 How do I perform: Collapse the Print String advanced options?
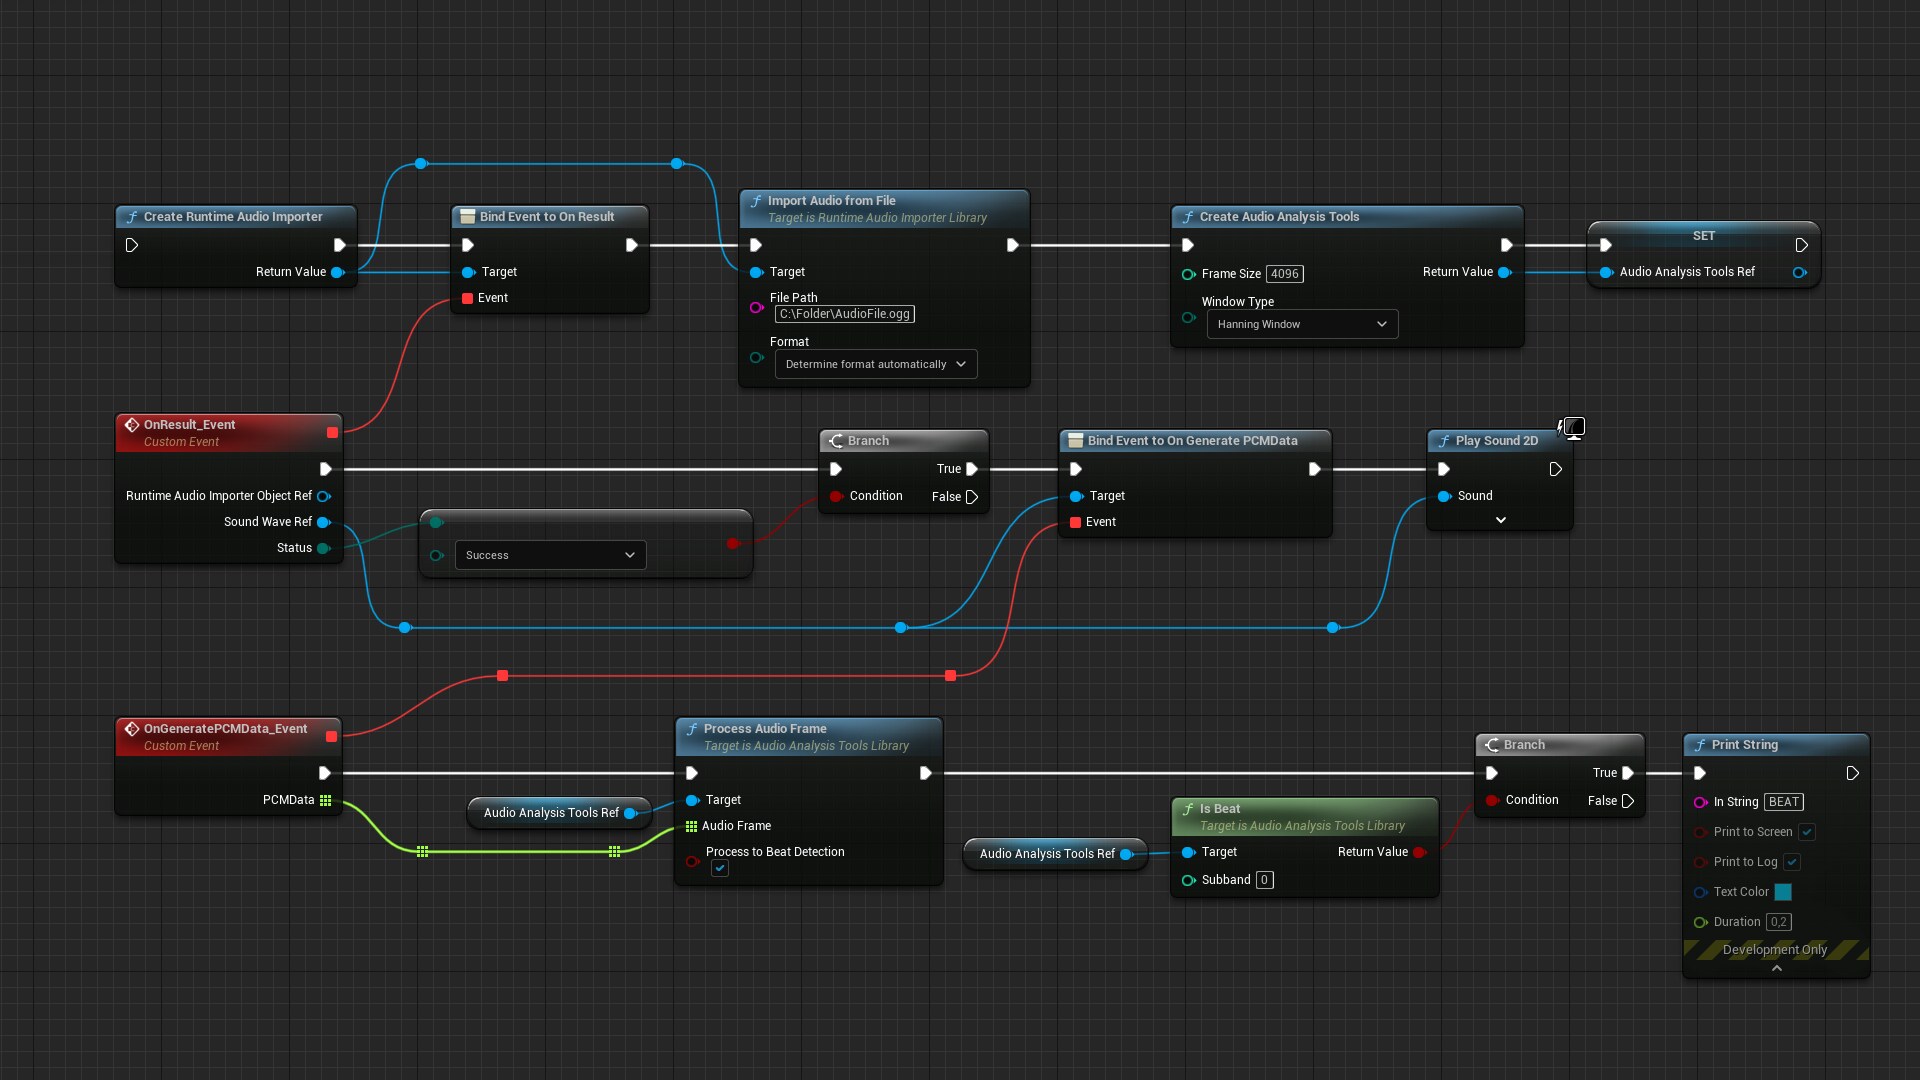(1776, 968)
